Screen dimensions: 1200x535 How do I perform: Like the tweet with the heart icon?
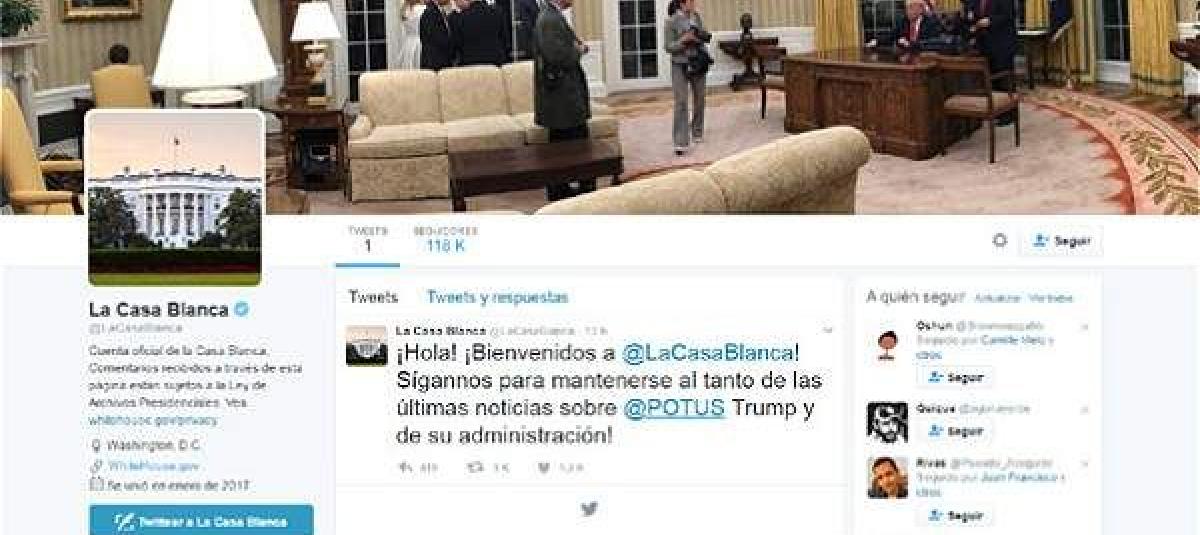click(544, 467)
